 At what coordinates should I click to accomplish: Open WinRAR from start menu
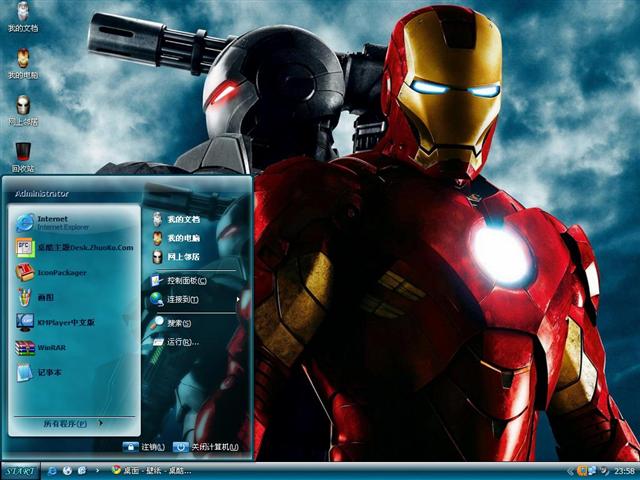click(x=74, y=348)
